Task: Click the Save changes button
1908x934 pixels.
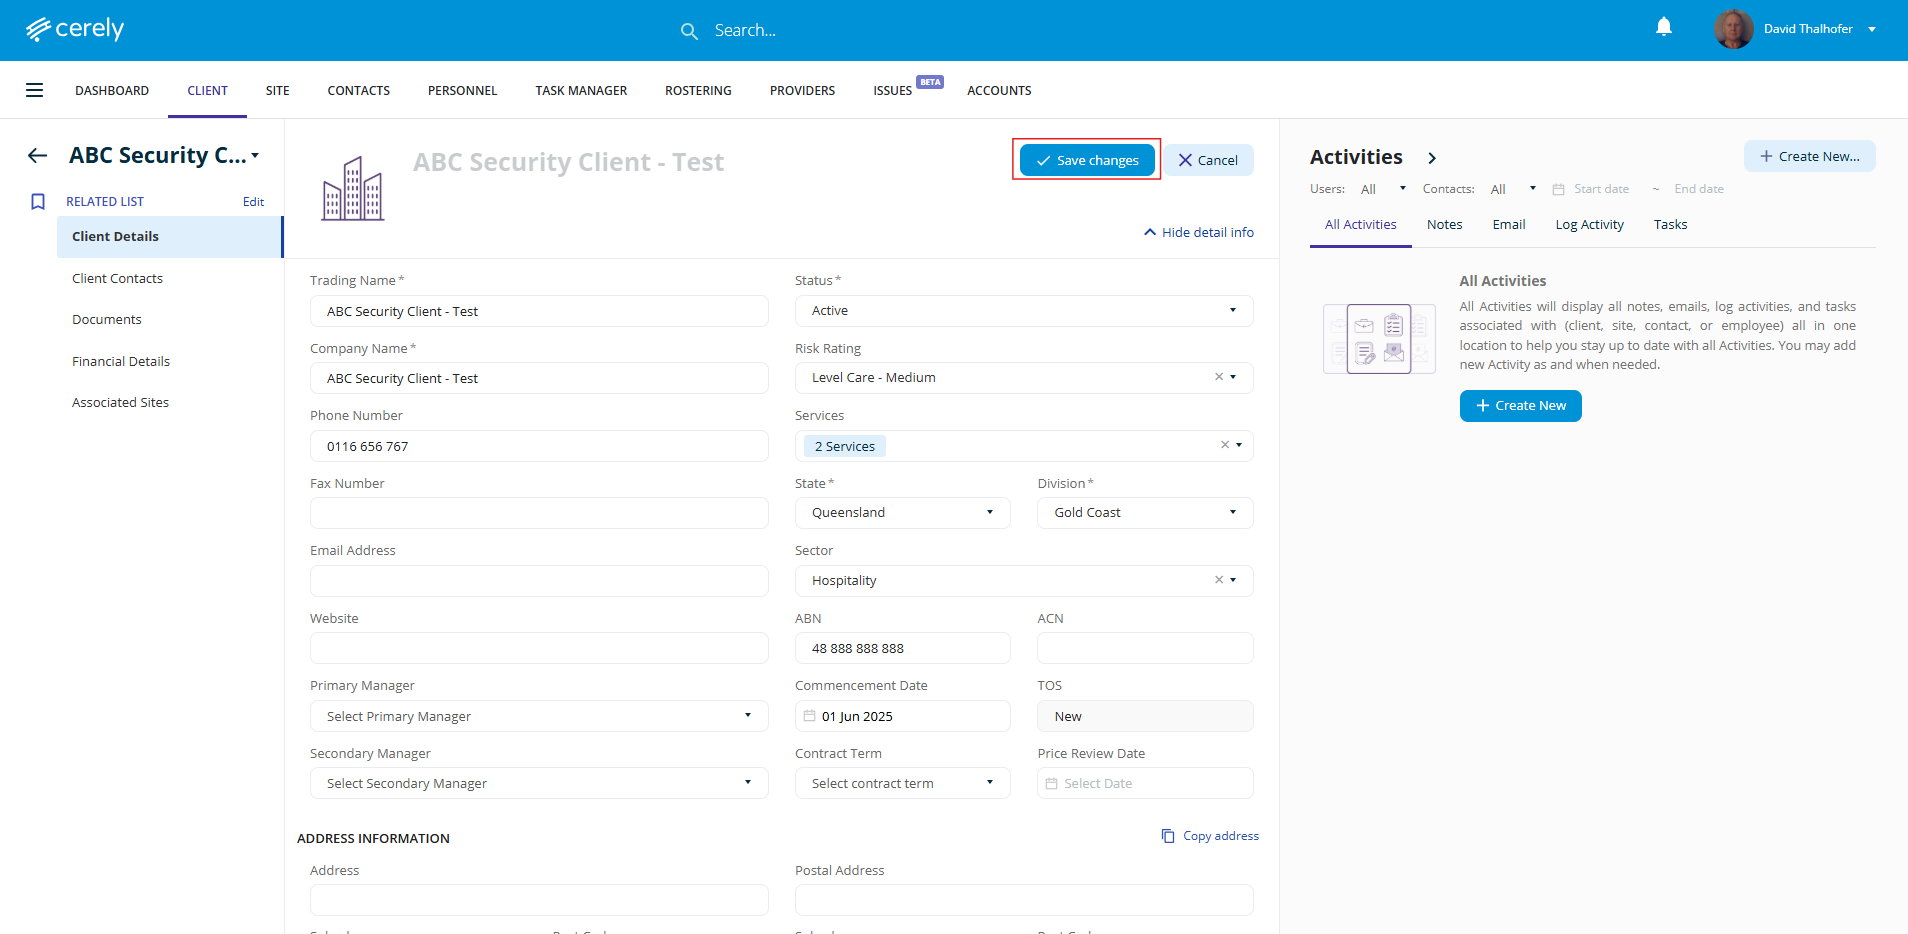Action: point(1087,160)
